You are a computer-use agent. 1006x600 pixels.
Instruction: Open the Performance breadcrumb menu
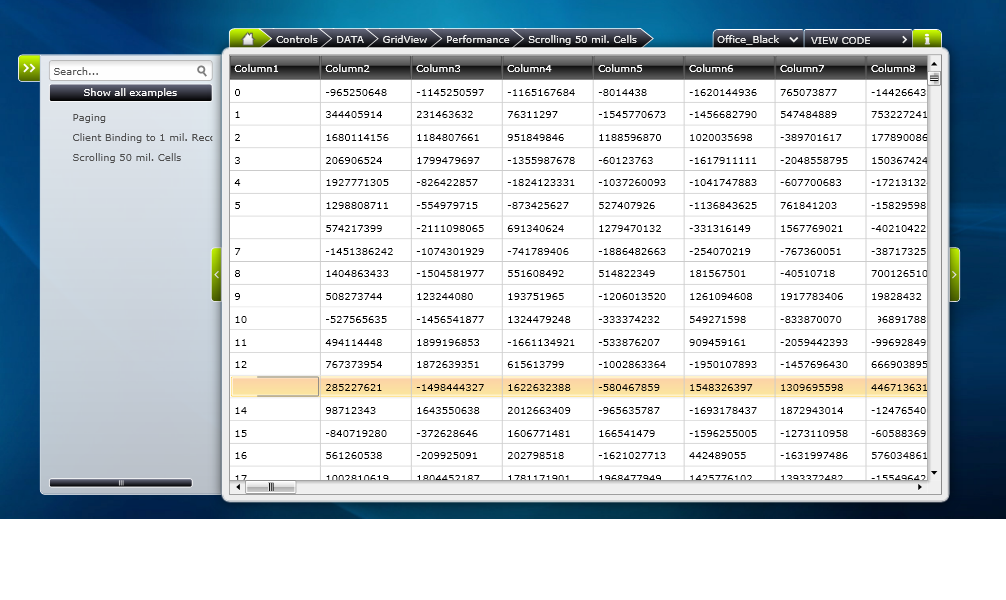(x=477, y=39)
